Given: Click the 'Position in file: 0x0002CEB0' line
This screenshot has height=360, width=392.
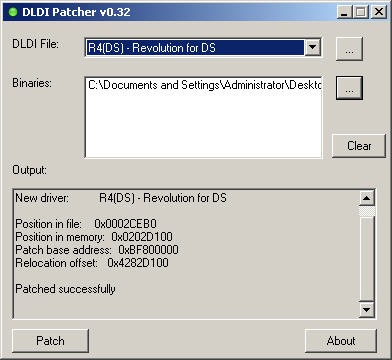Looking at the screenshot, I should (86, 224).
